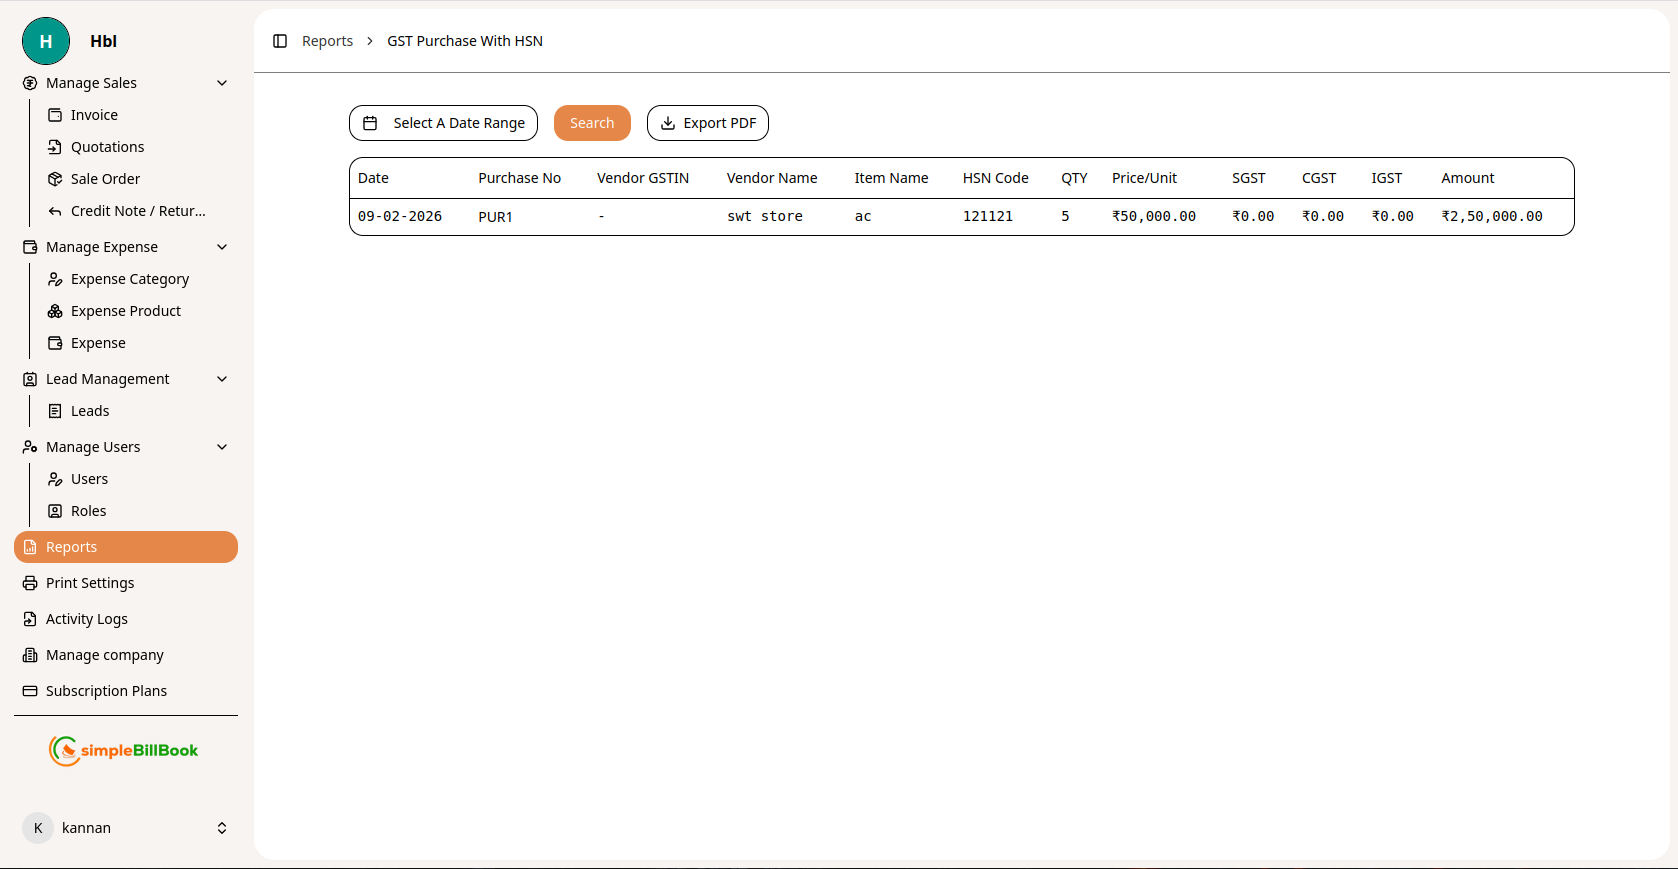
Task: Click the calendar icon in date range
Action: pos(370,123)
